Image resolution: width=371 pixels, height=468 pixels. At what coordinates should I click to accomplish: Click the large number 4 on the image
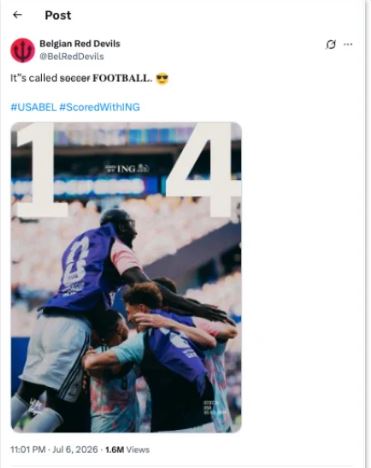[x=203, y=170]
